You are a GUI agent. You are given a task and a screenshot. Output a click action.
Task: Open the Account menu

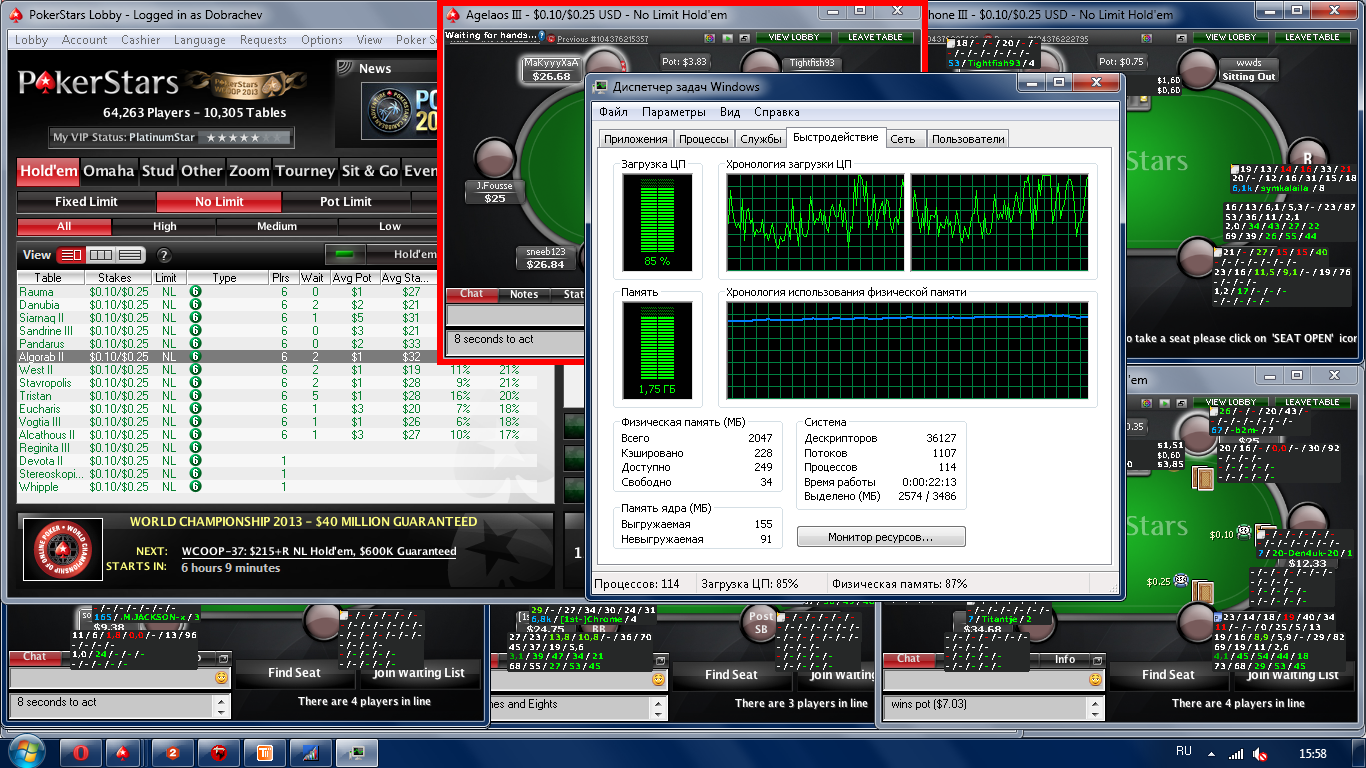coord(85,40)
